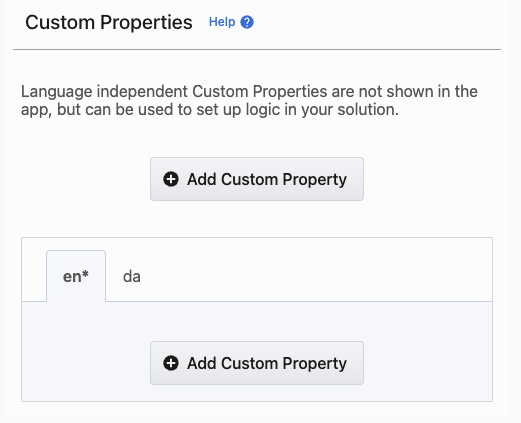Screen dimensions: 521x423
Task: Show default English properties via en* tab
Action: [76, 276]
